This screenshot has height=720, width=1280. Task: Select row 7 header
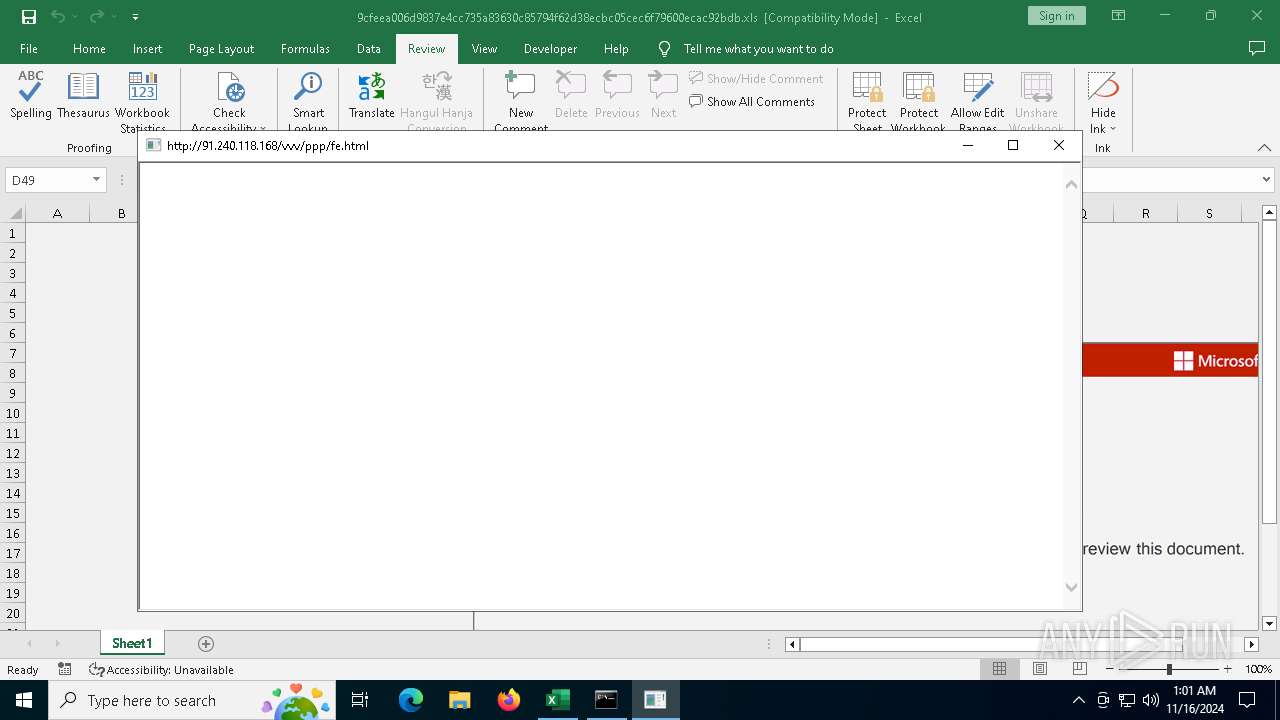point(13,353)
